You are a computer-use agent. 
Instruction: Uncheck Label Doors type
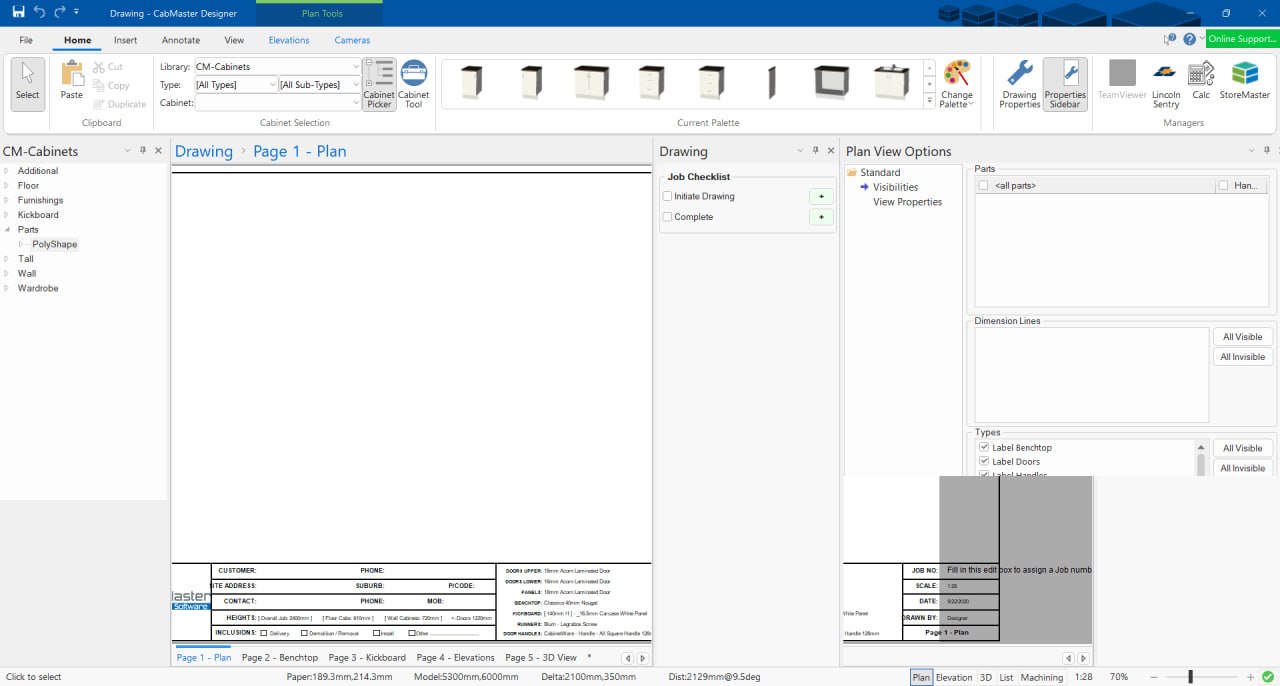pos(985,461)
